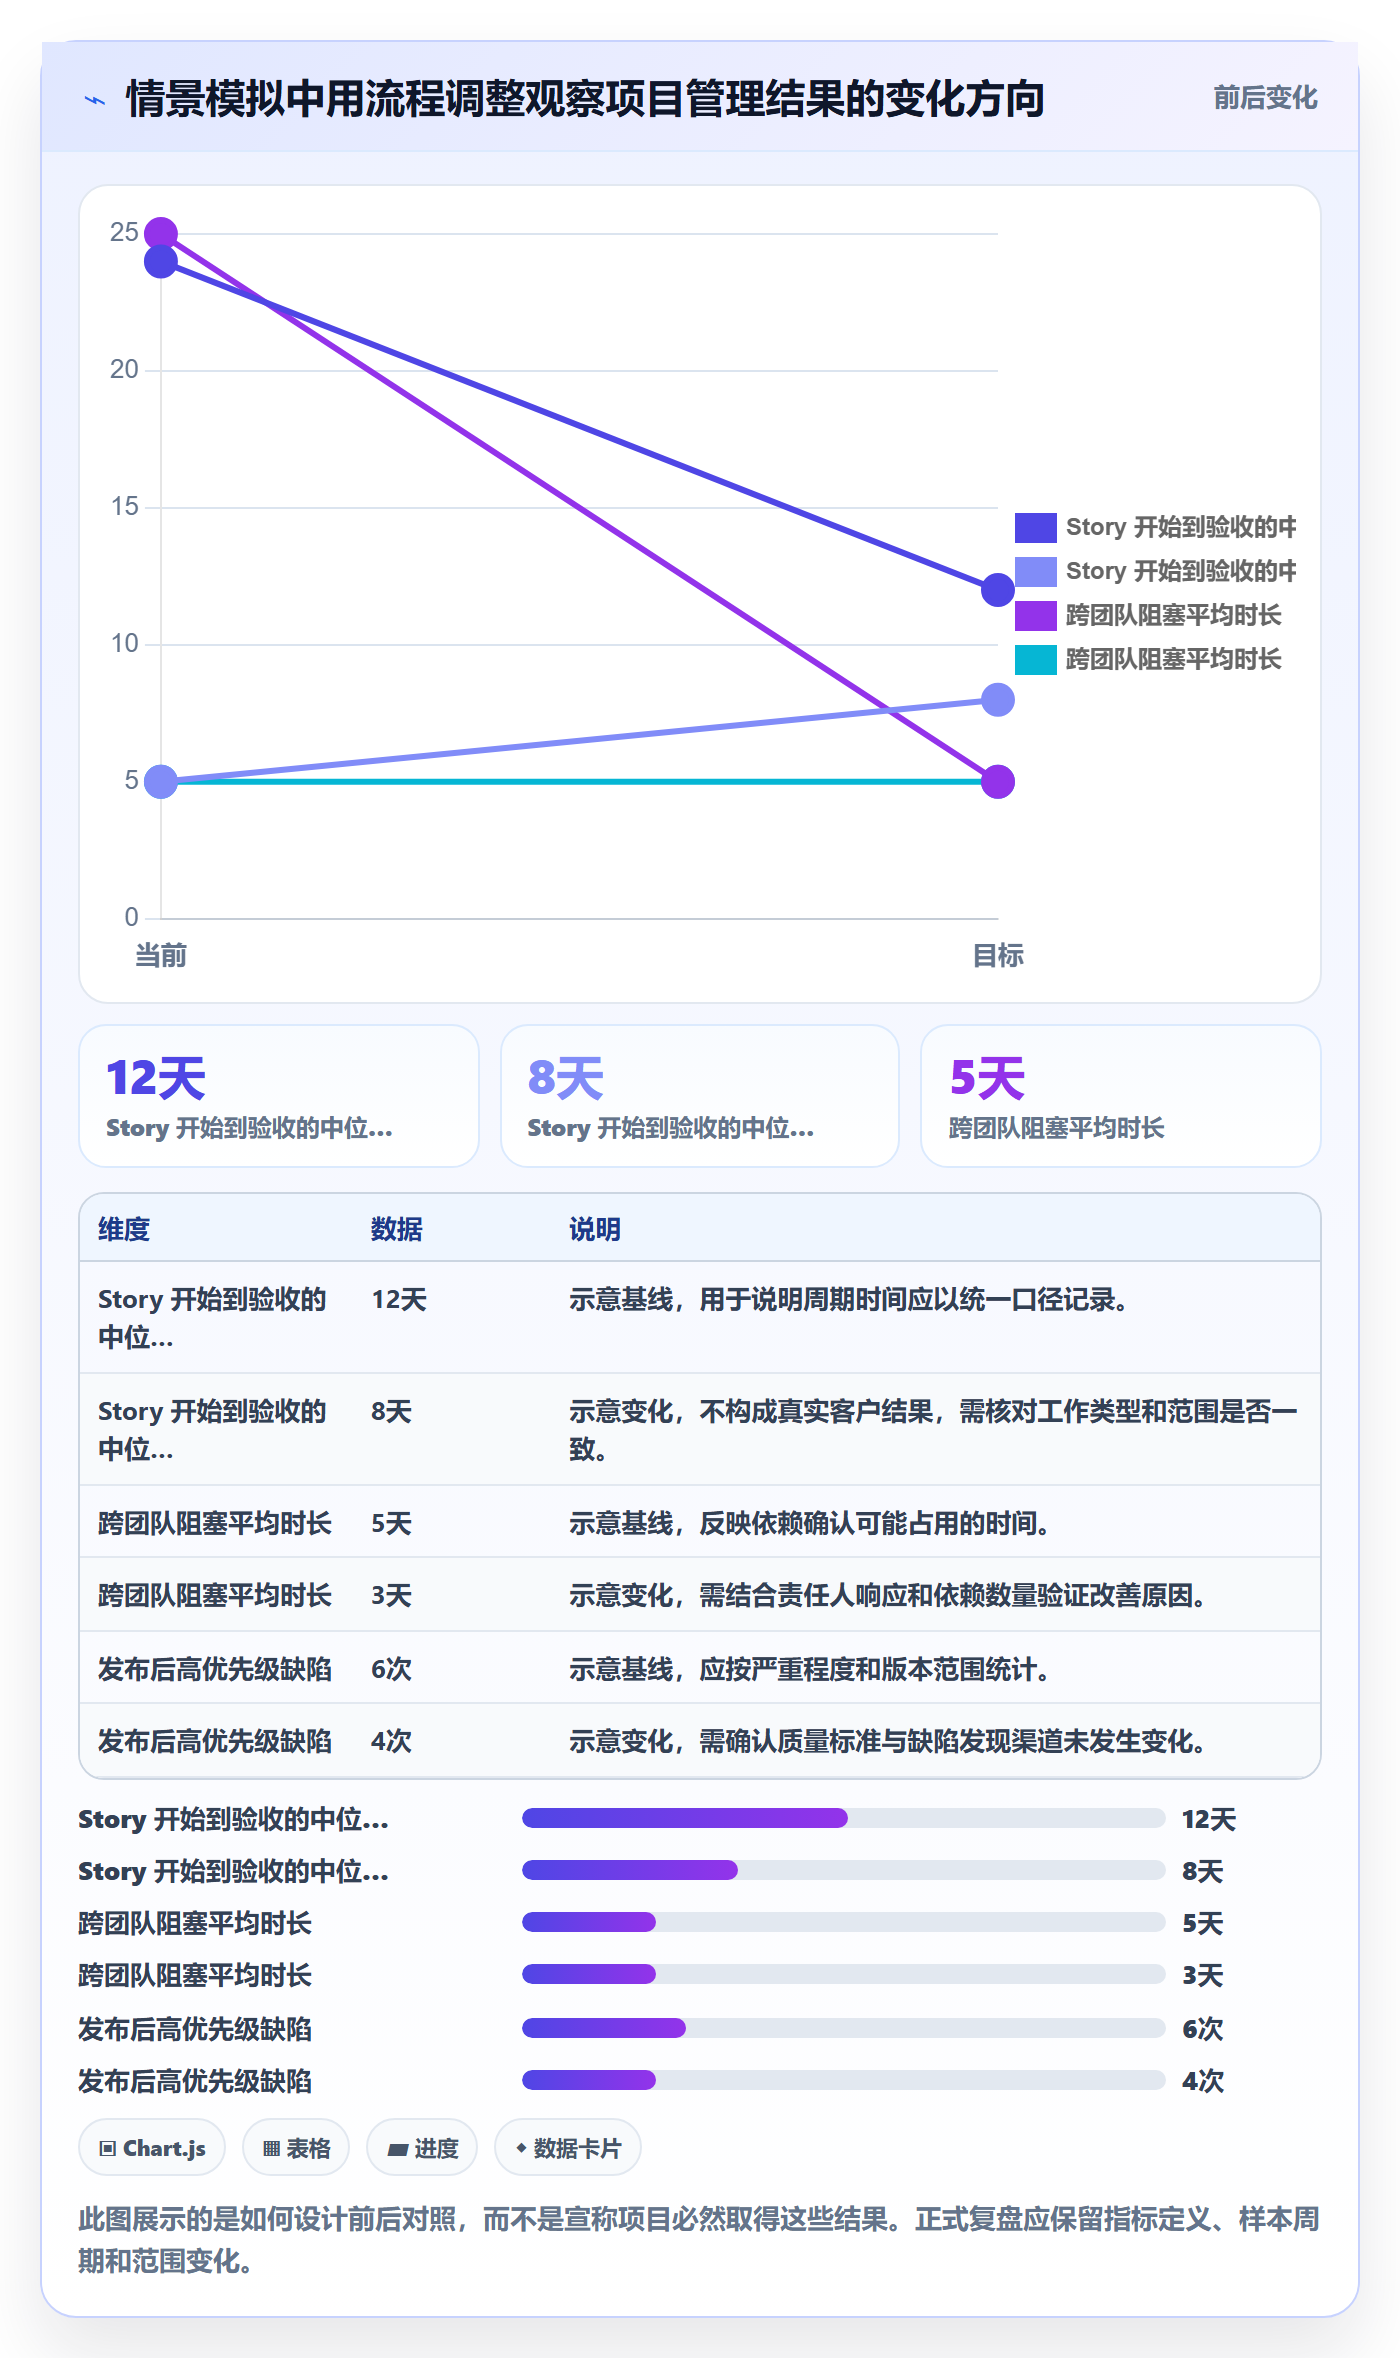Select the table row describing 统一口径记录

[700, 1317]
